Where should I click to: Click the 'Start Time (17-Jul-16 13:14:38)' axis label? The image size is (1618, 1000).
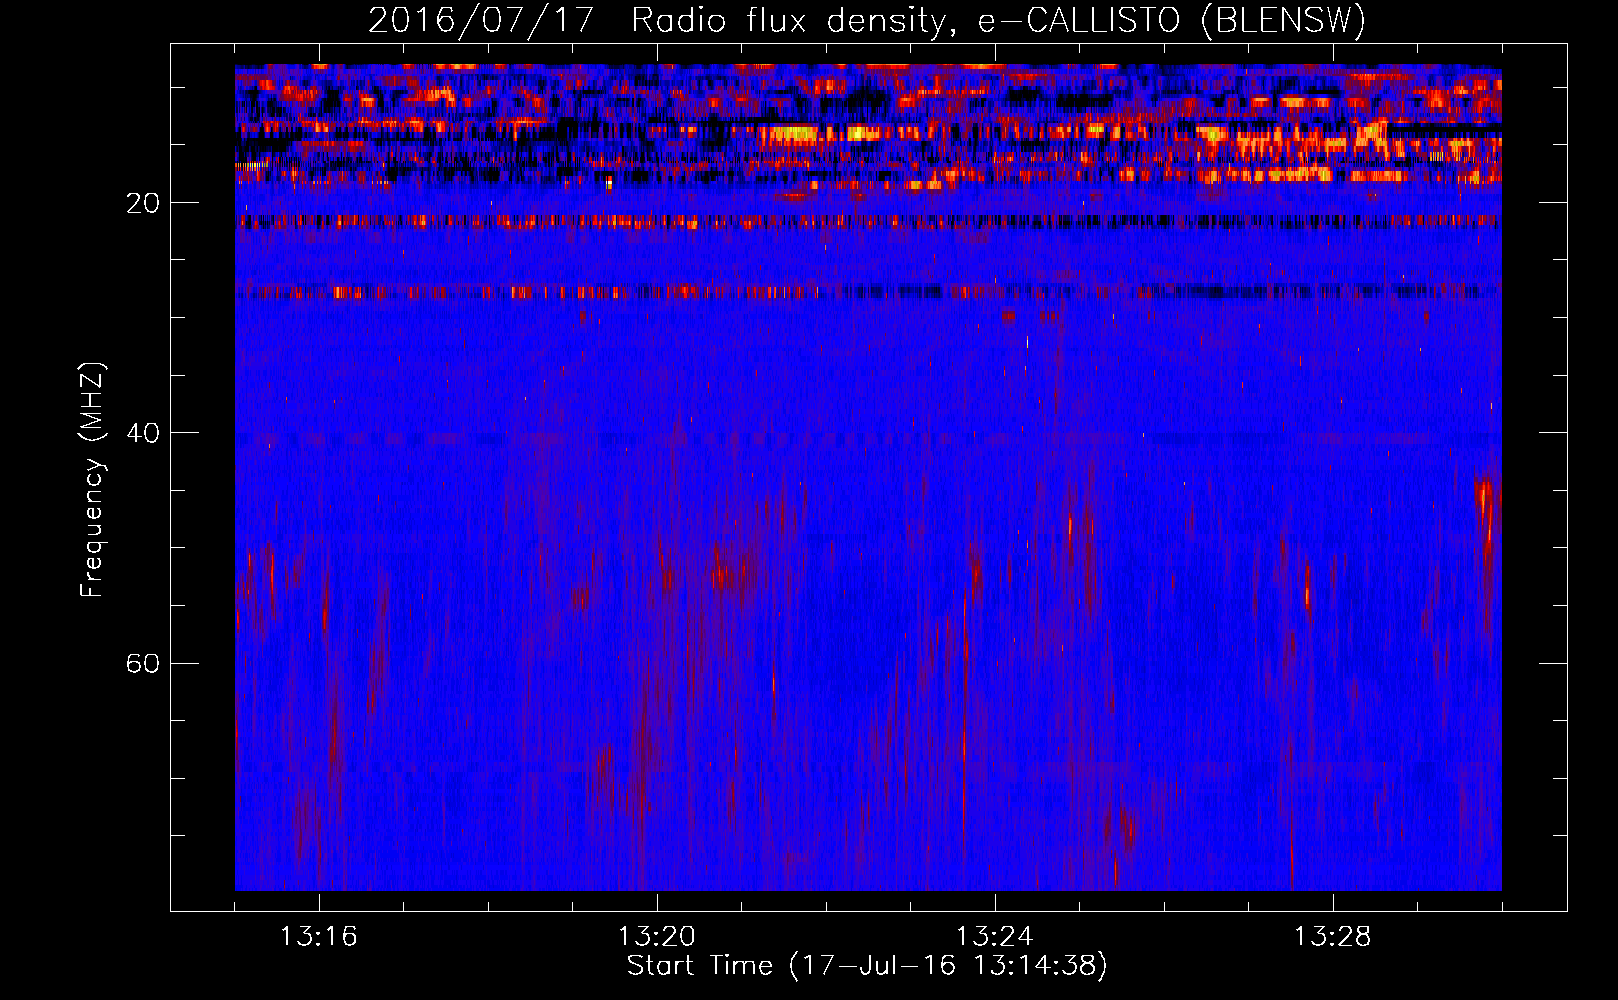point(867,966)
